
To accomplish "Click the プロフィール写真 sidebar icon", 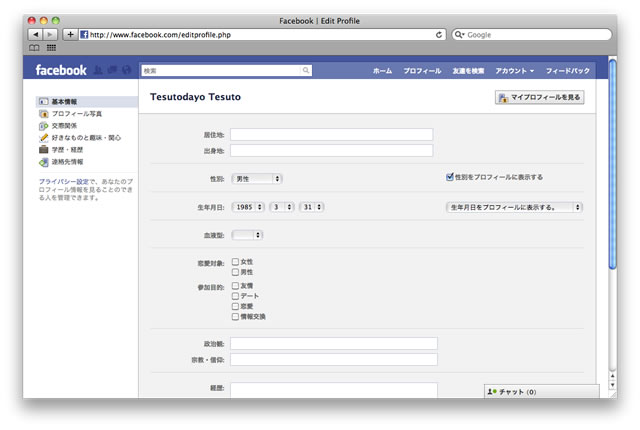I will tap(44, 113).
